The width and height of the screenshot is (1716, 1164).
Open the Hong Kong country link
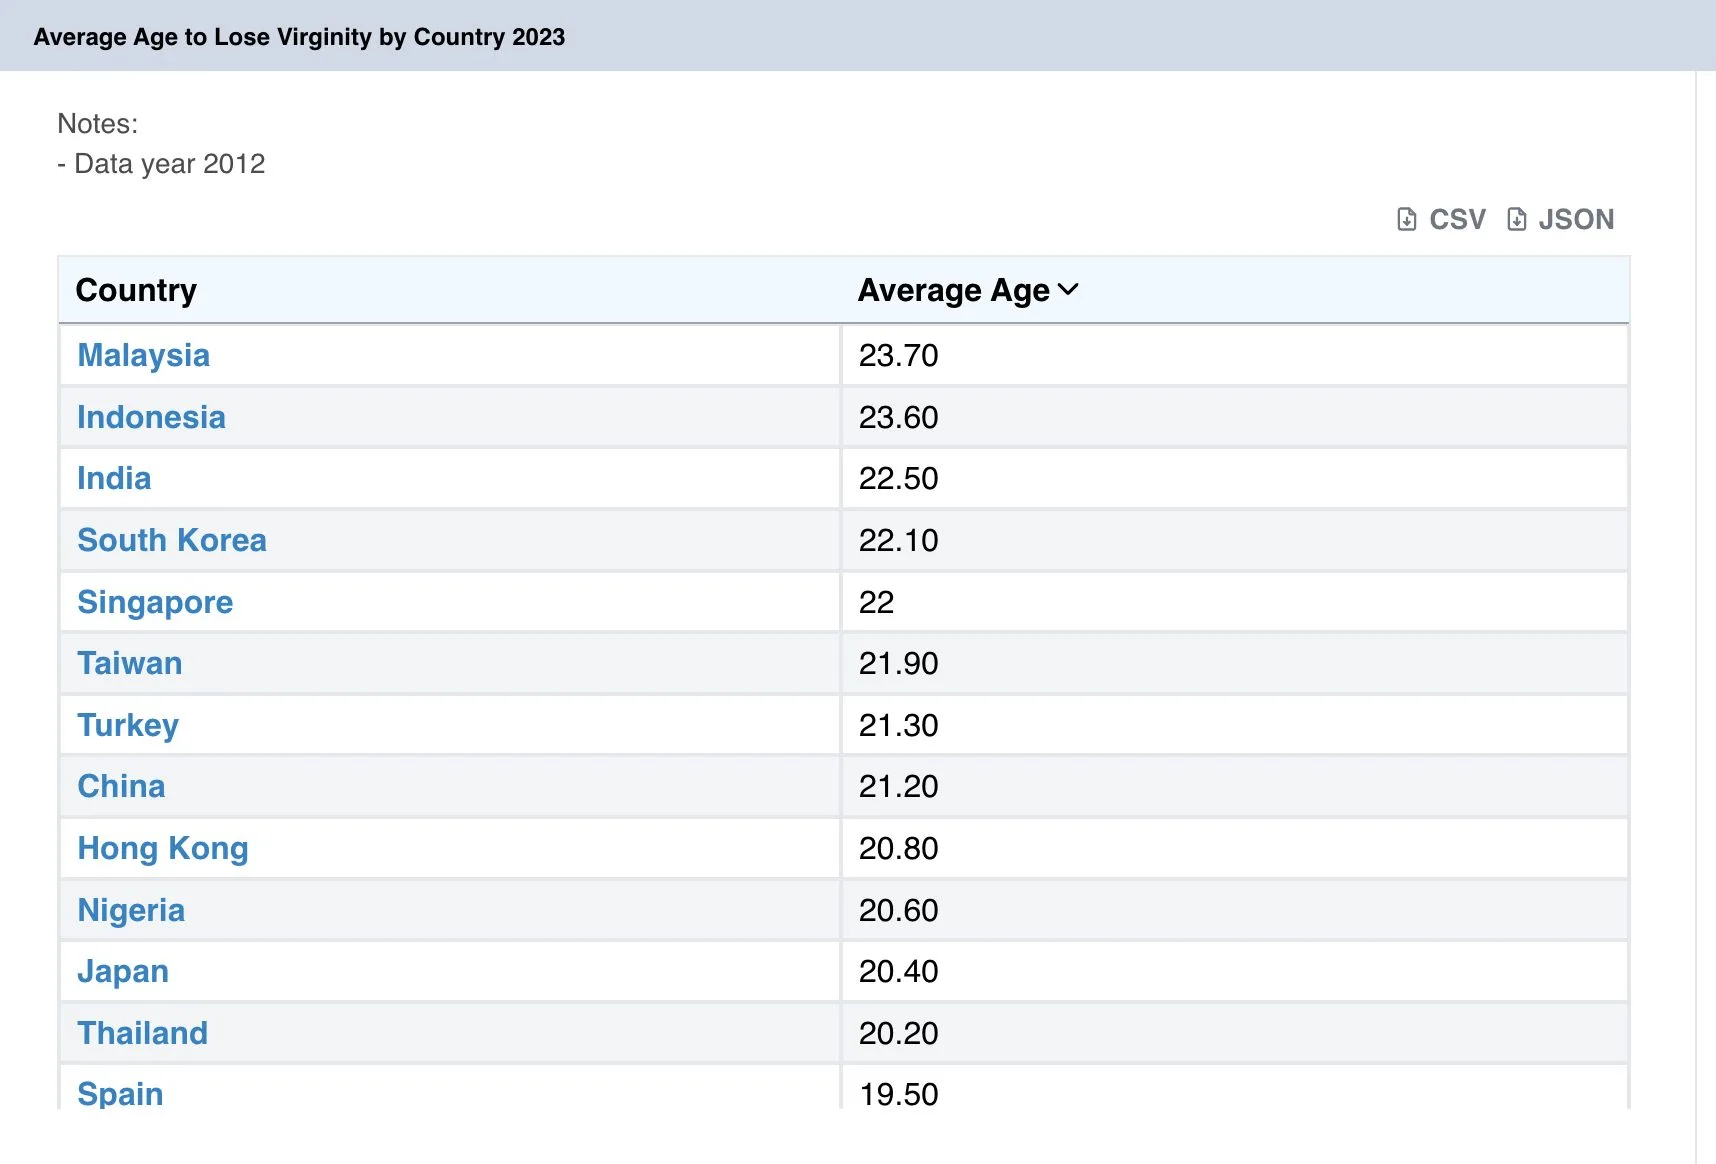click(162, 848)
